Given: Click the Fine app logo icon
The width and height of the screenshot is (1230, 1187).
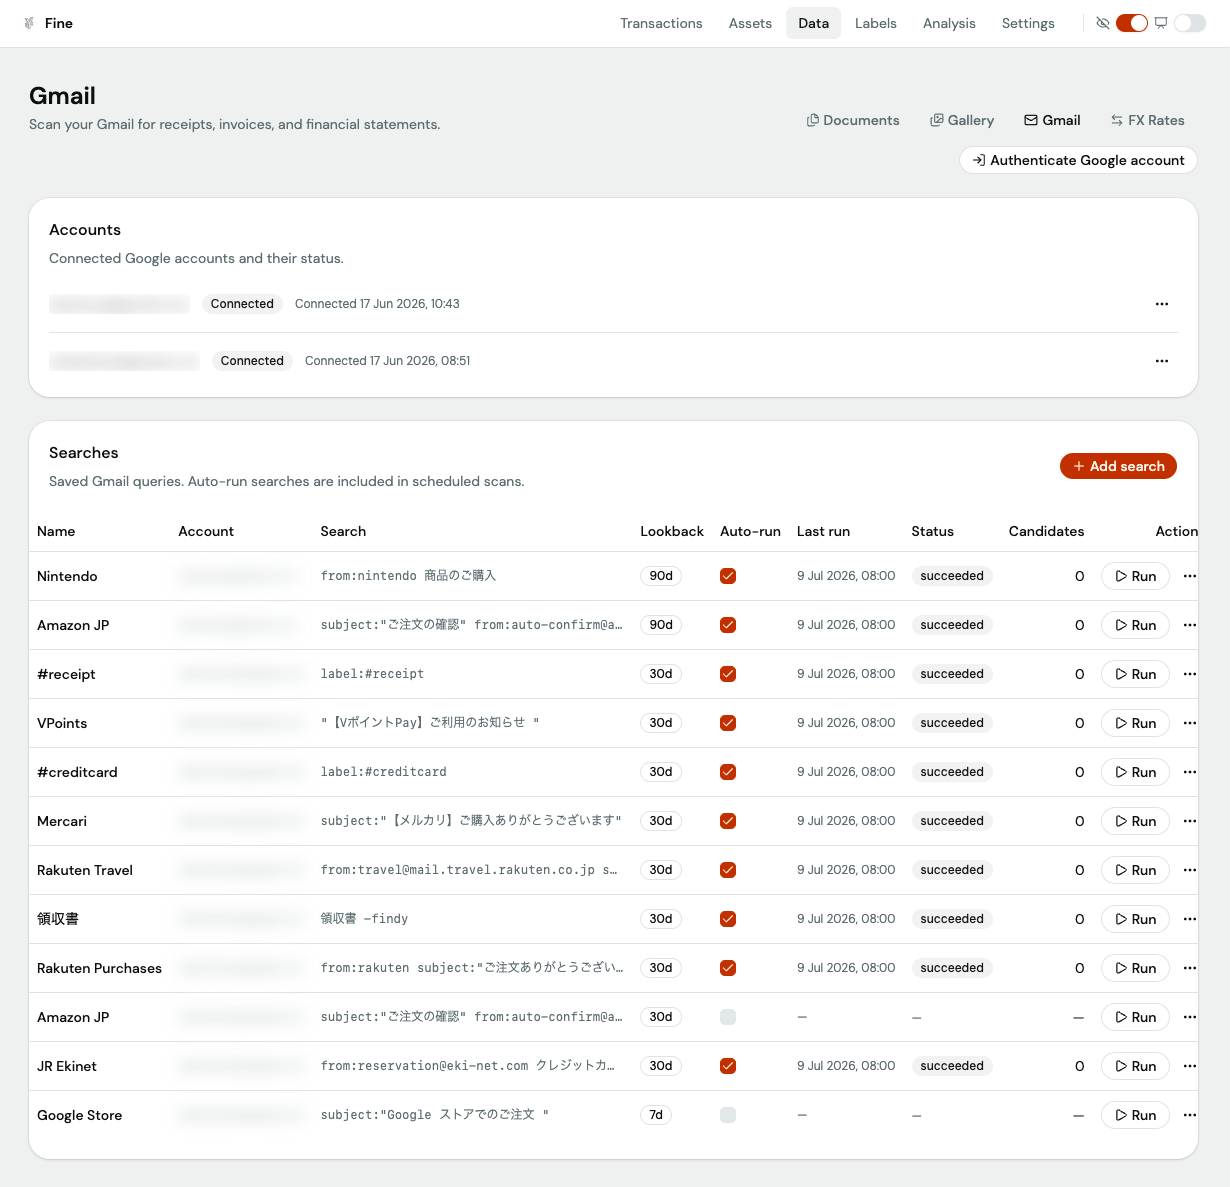Looking at the screenshot, I should coord(29,23).
